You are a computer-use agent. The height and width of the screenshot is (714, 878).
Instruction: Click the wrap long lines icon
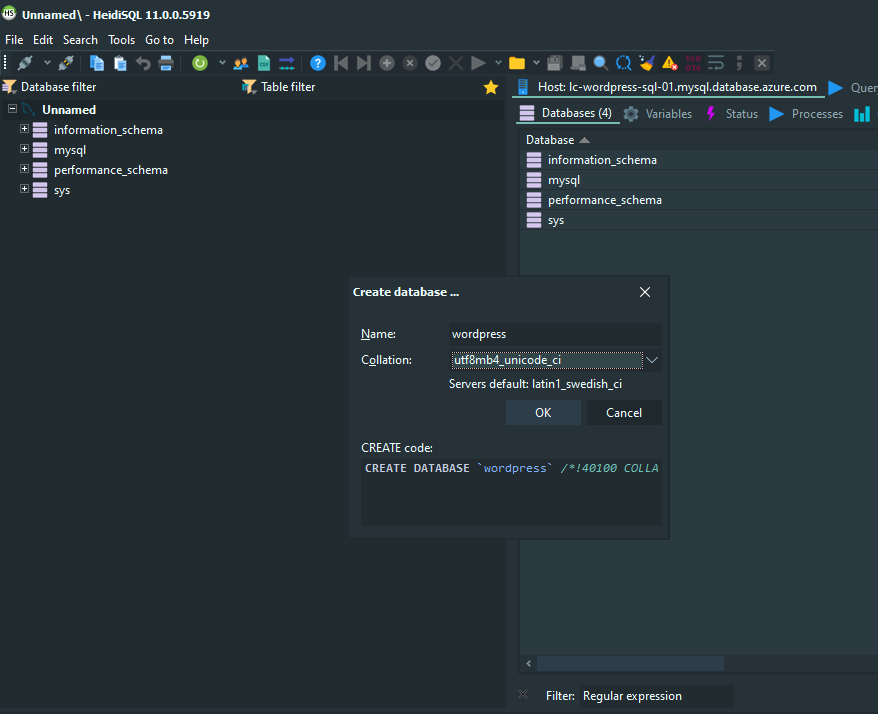716,63
